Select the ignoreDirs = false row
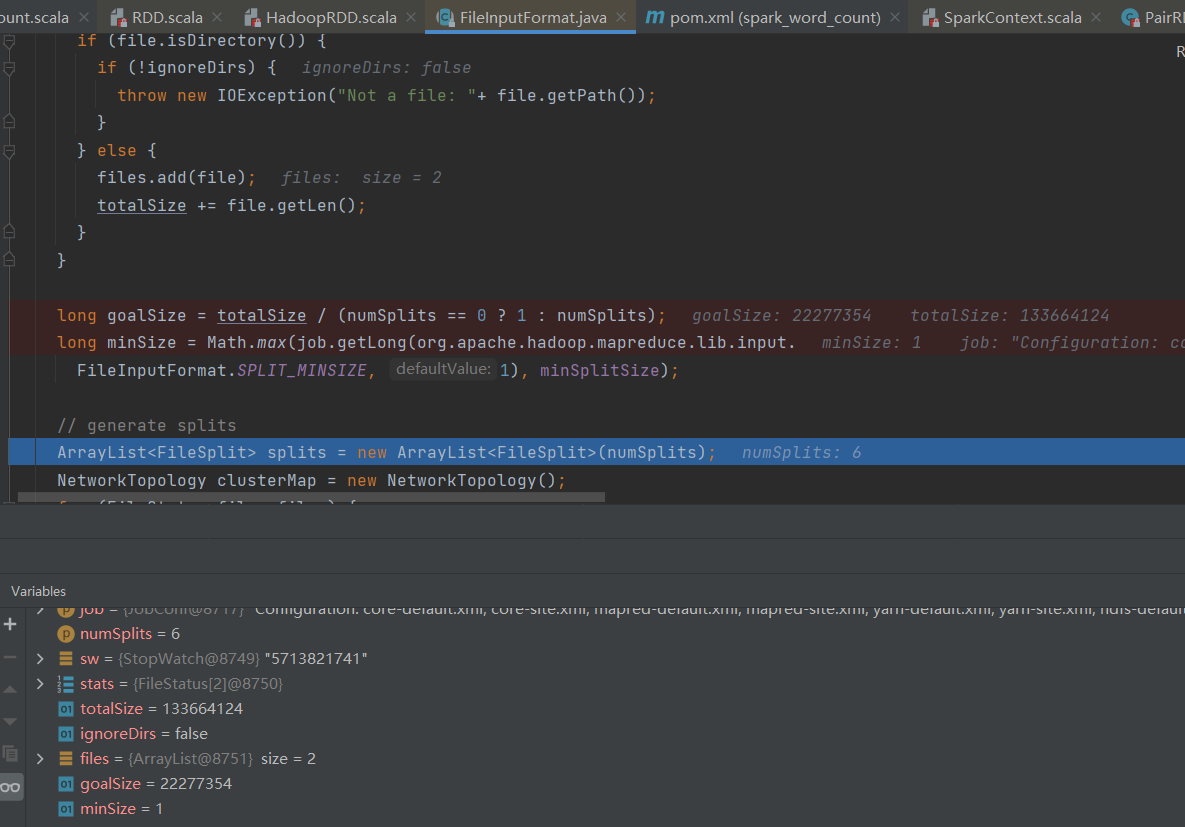The image size is (1185, 827). (x=605, y=733)
